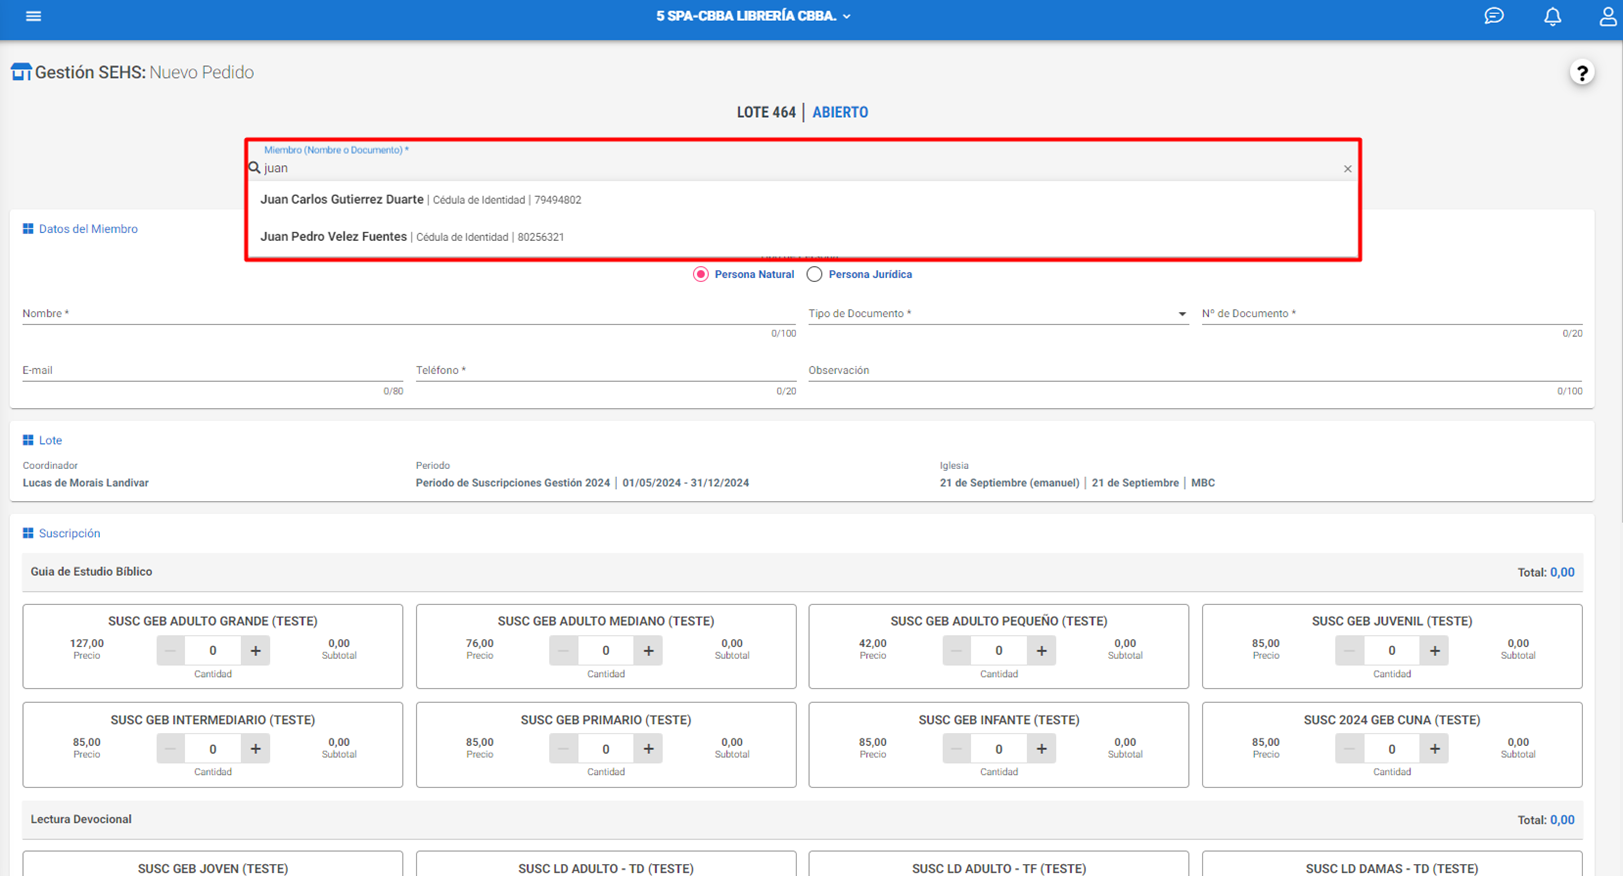Increase quantity of SUSC GEB ADULTO GRANDE

256,651
